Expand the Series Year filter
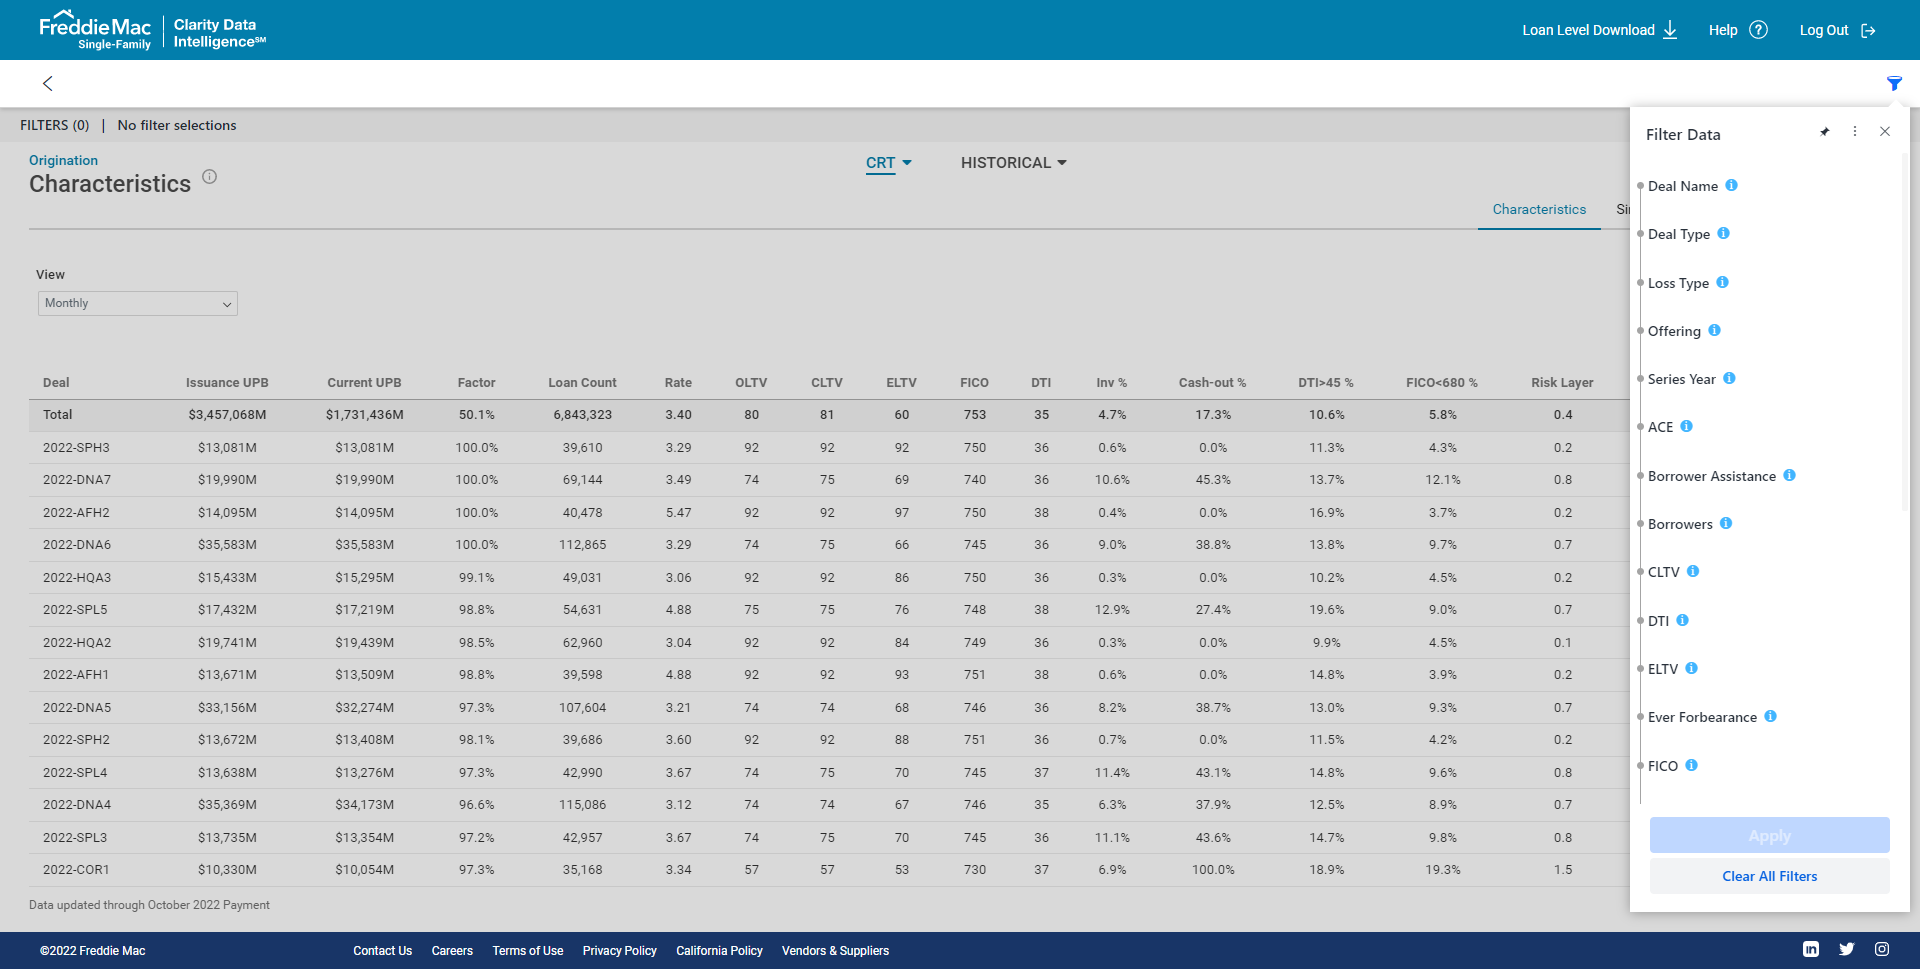This screenshot has height=969, width=1920. coord(1681,379)
